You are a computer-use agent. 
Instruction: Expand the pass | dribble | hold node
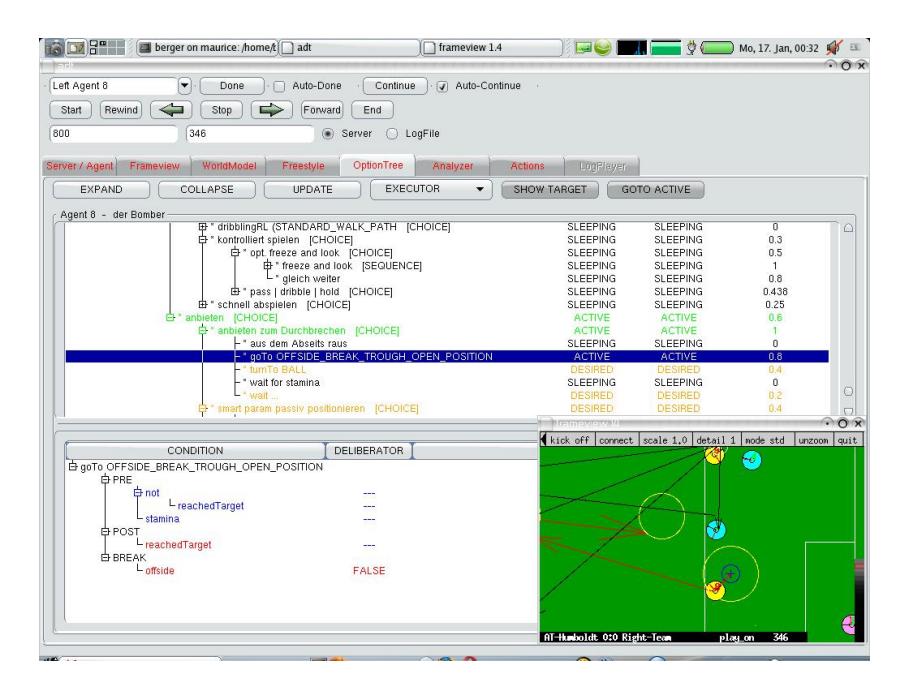(x=235, y=292)
